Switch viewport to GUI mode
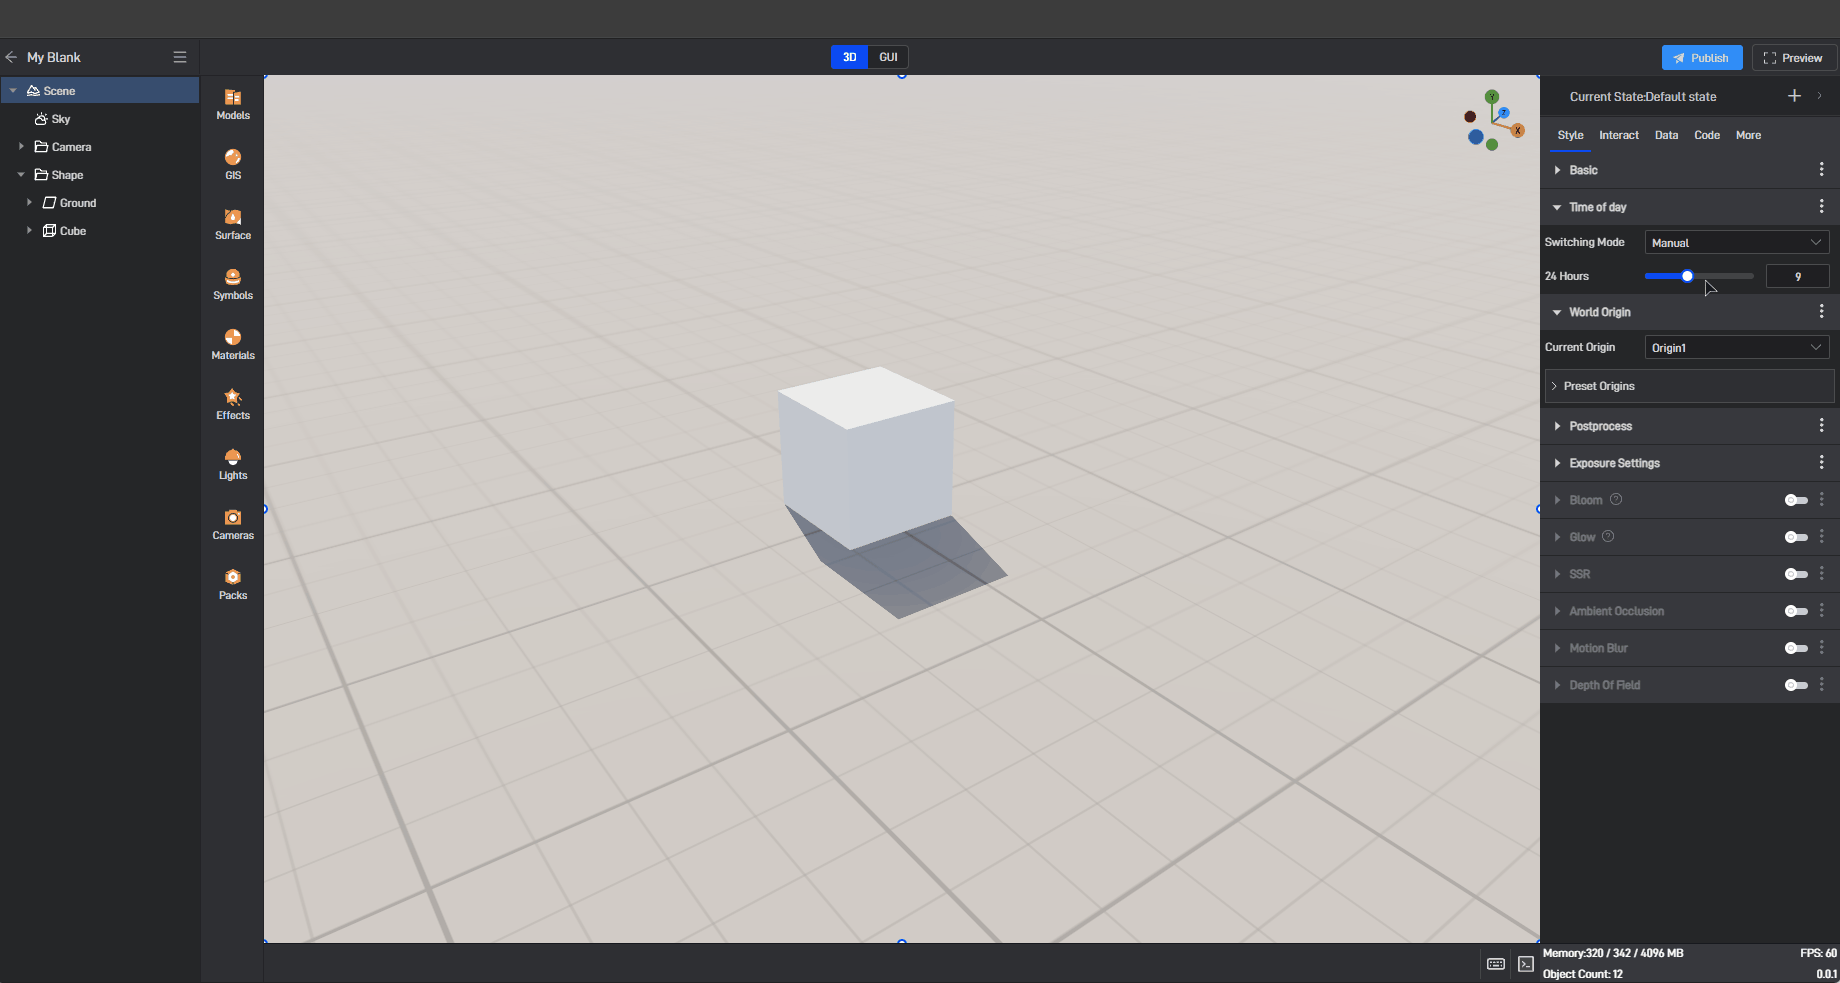The height and width of the screenshot is (983, 1840). coord(888,57)
